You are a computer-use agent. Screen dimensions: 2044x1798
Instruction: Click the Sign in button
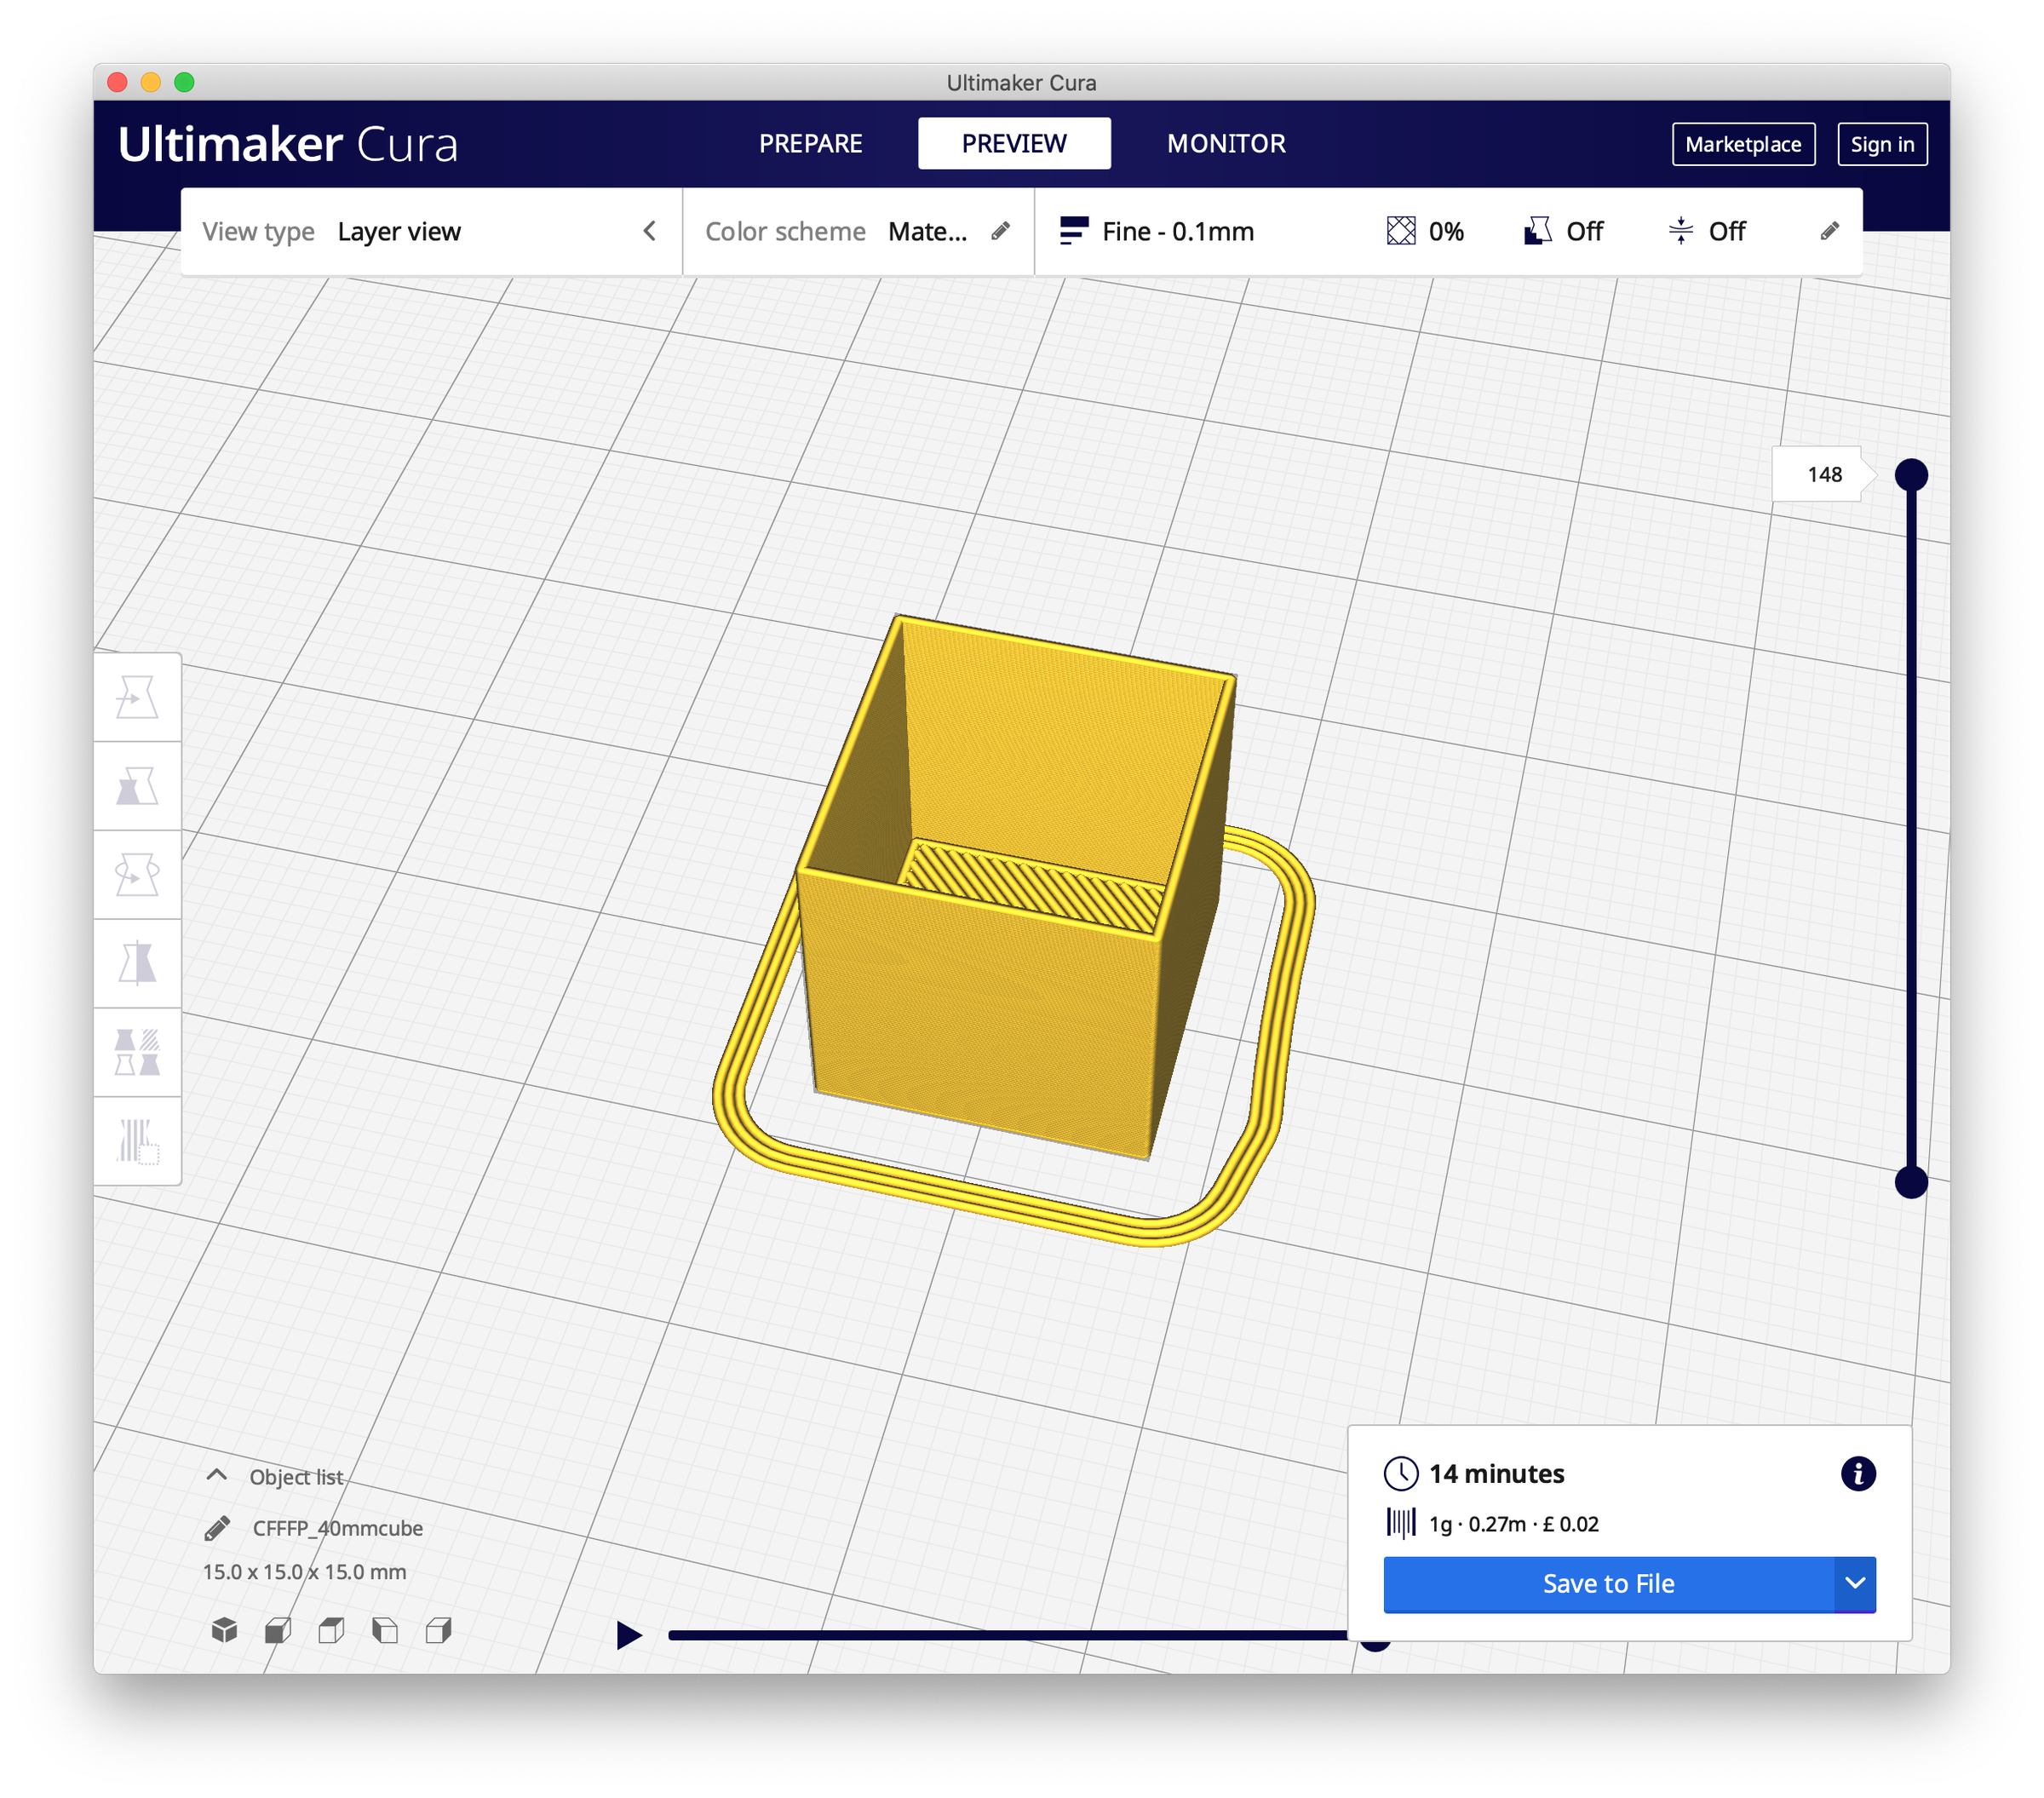pyautogui.click(x=1883, y=144)
